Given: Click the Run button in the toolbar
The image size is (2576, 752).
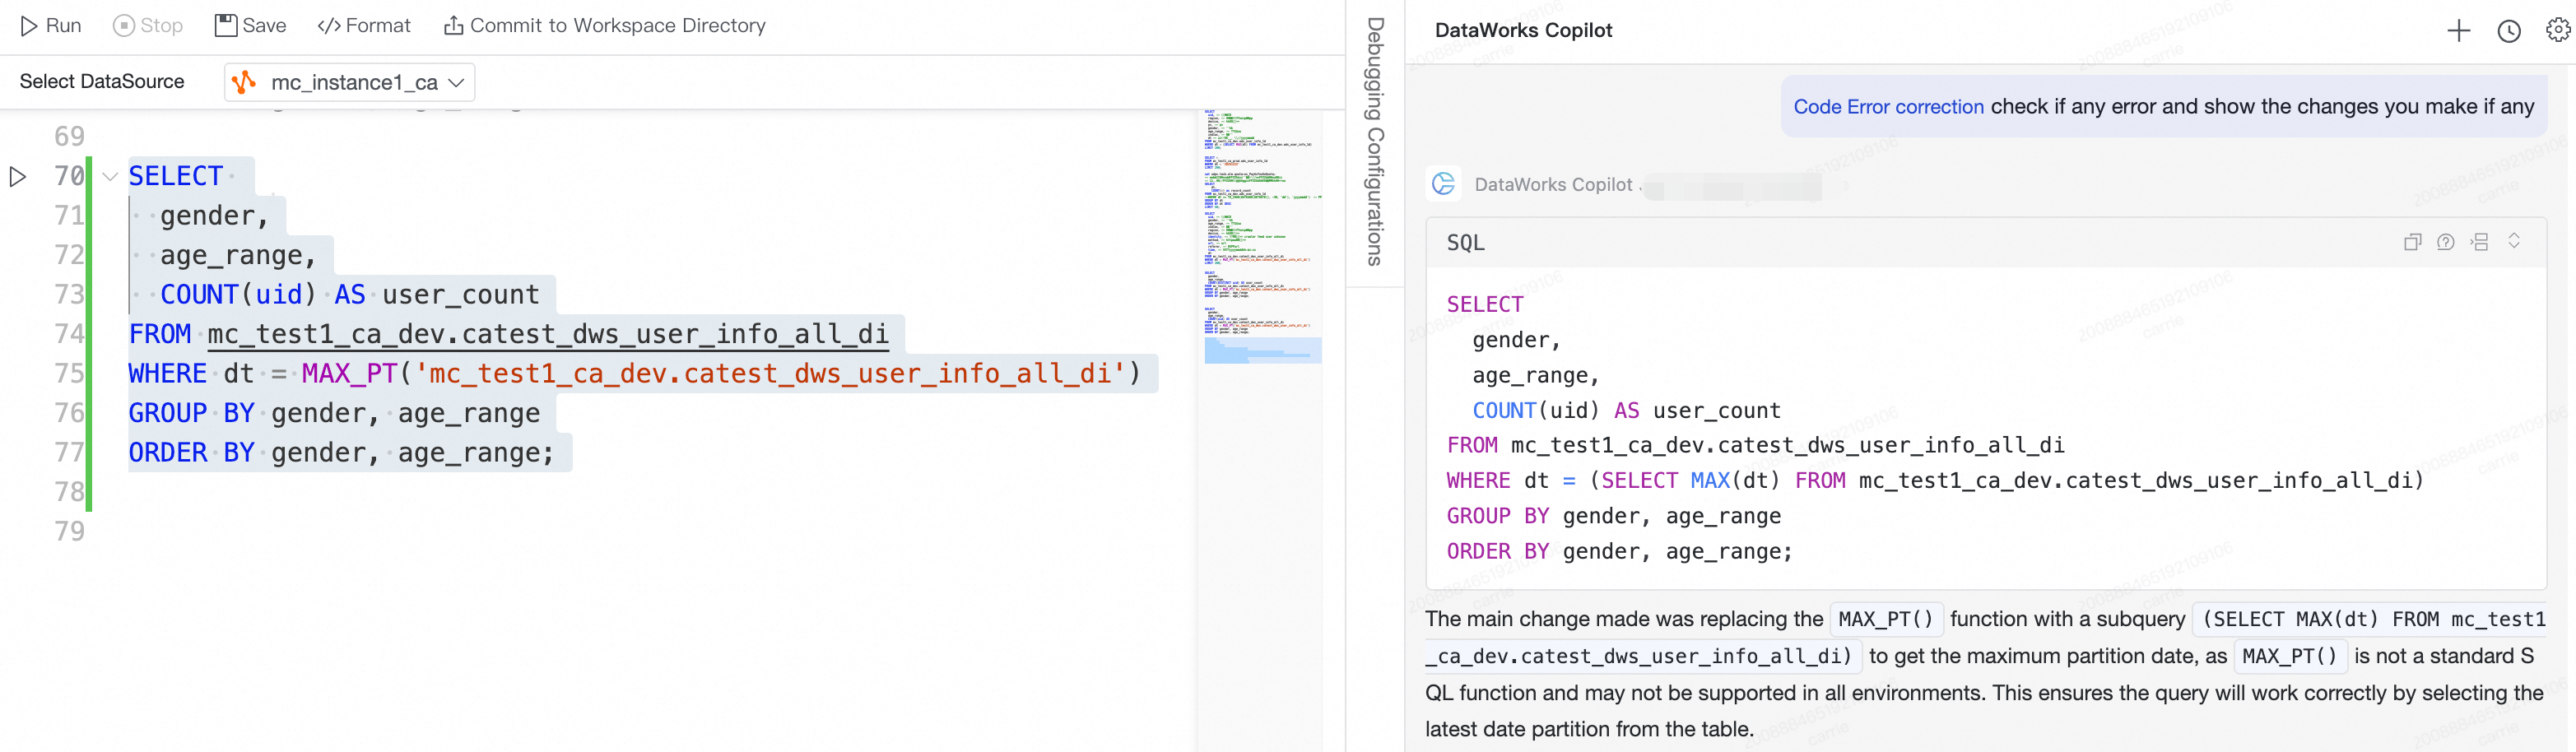Looking at the screenshot, I should [51, 25].
